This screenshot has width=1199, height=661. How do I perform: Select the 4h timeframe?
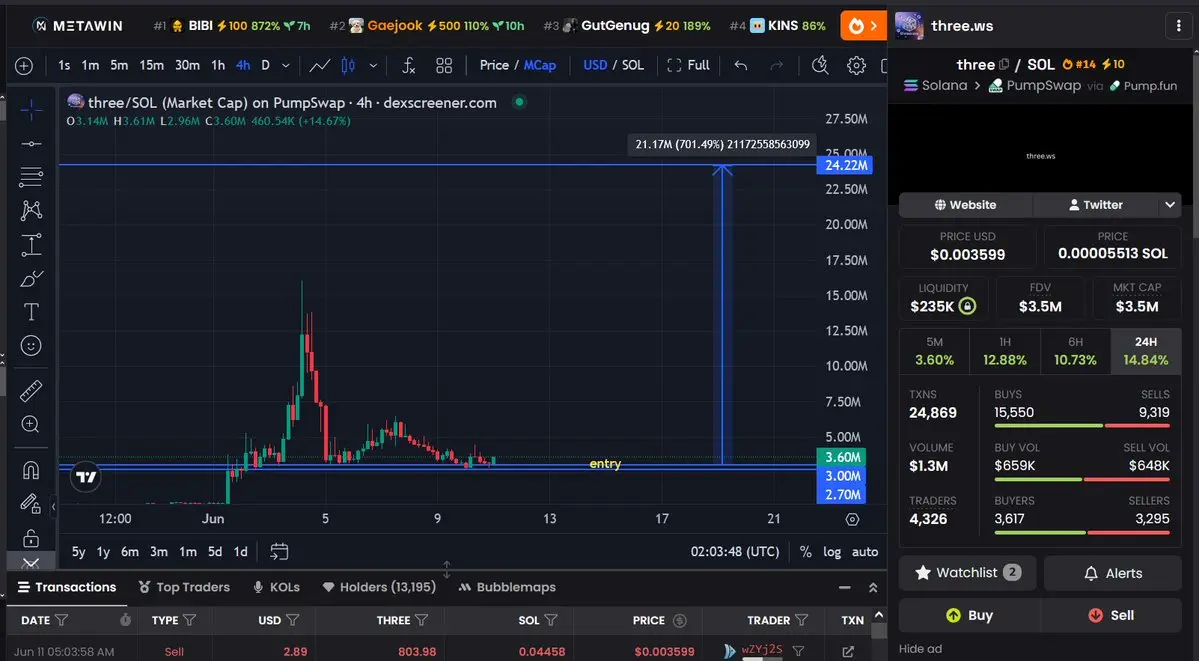click(242, 65)
